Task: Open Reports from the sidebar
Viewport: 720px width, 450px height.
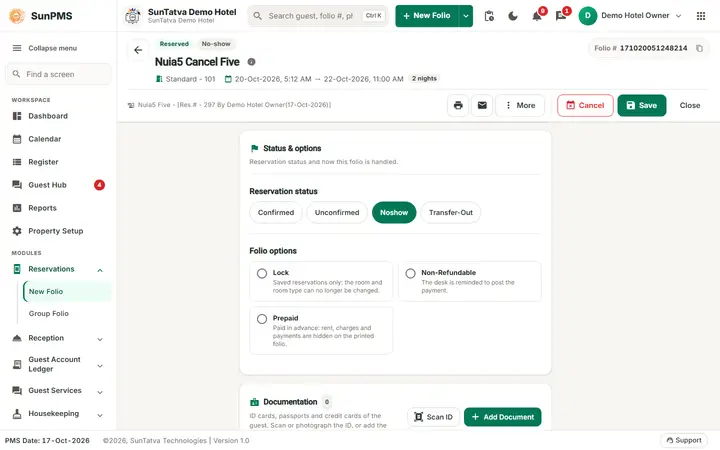Action: coord(42,208)
